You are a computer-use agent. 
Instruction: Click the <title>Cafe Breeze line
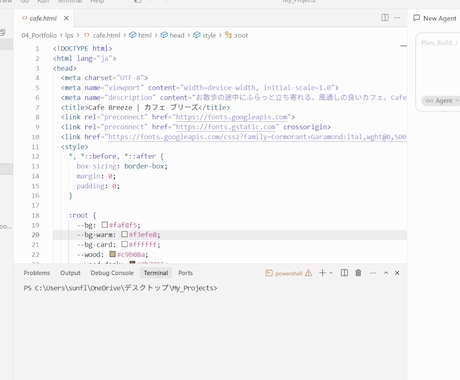145,107
